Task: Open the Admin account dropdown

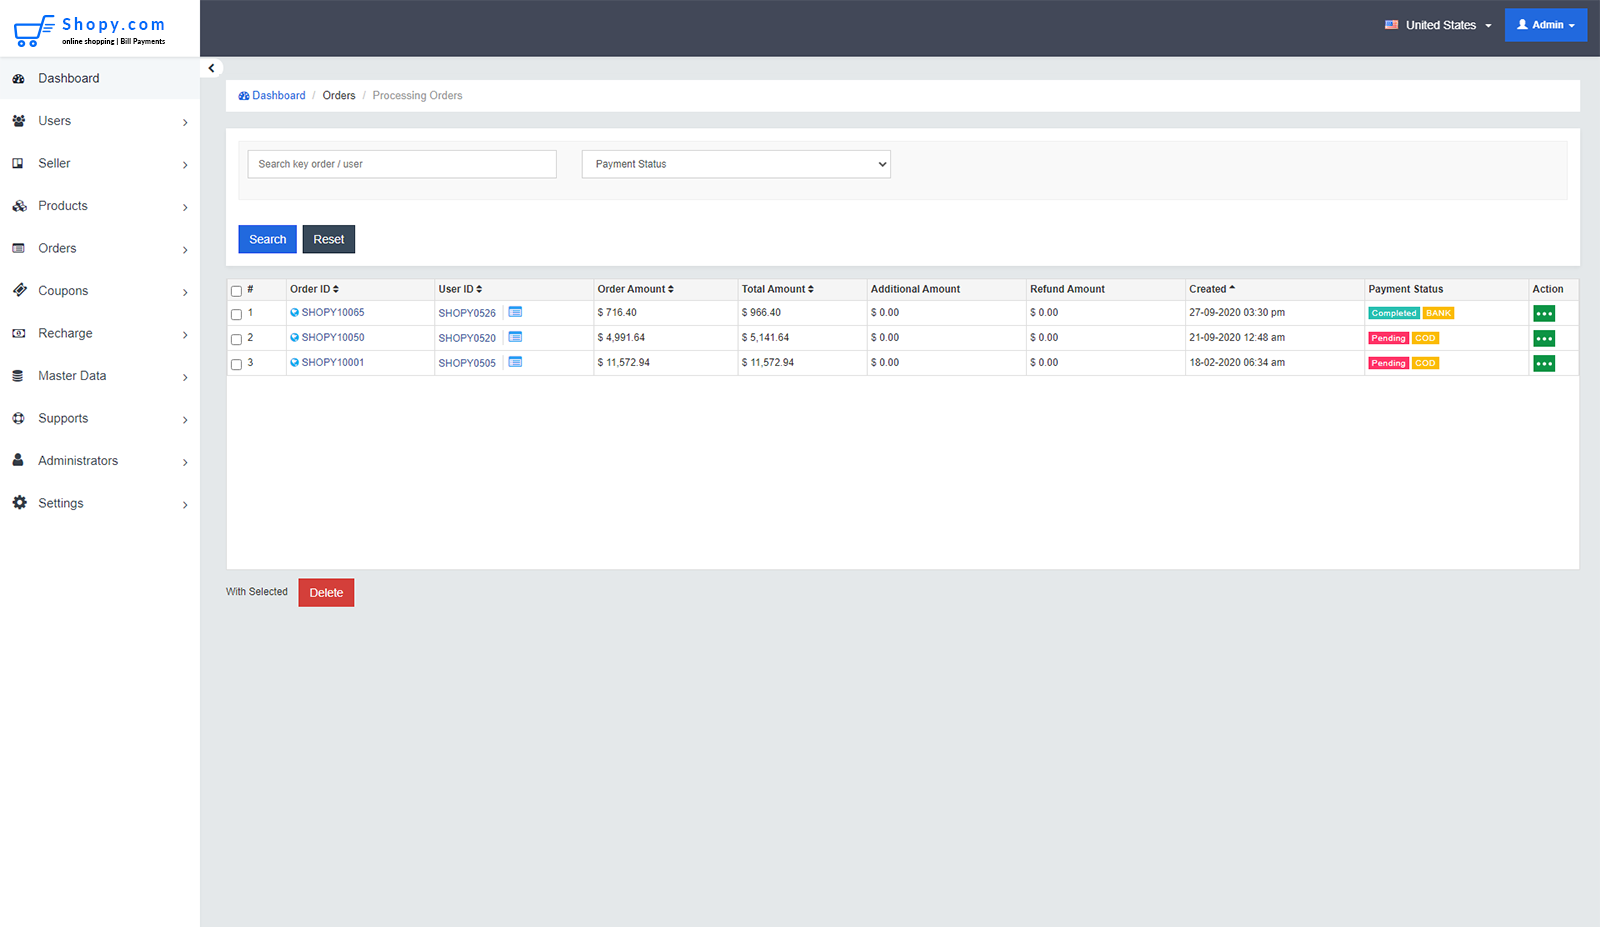Action: pyautogui.click(x=1546, y=25)
